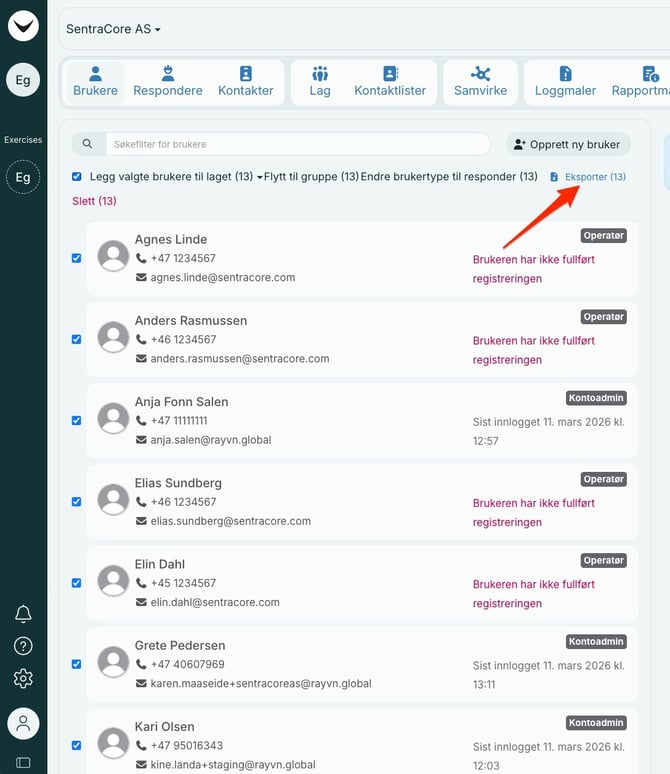Viewport: 670px width, 774px height.
Task: Deselect Elin Dahl's checkbox
Action: (77, 583)
